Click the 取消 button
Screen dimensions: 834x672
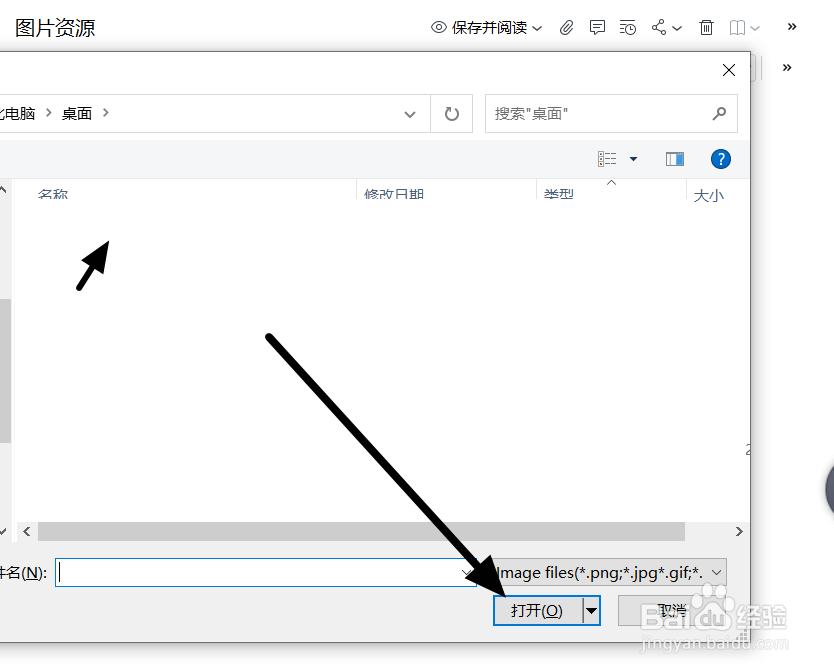pos(671,610)
